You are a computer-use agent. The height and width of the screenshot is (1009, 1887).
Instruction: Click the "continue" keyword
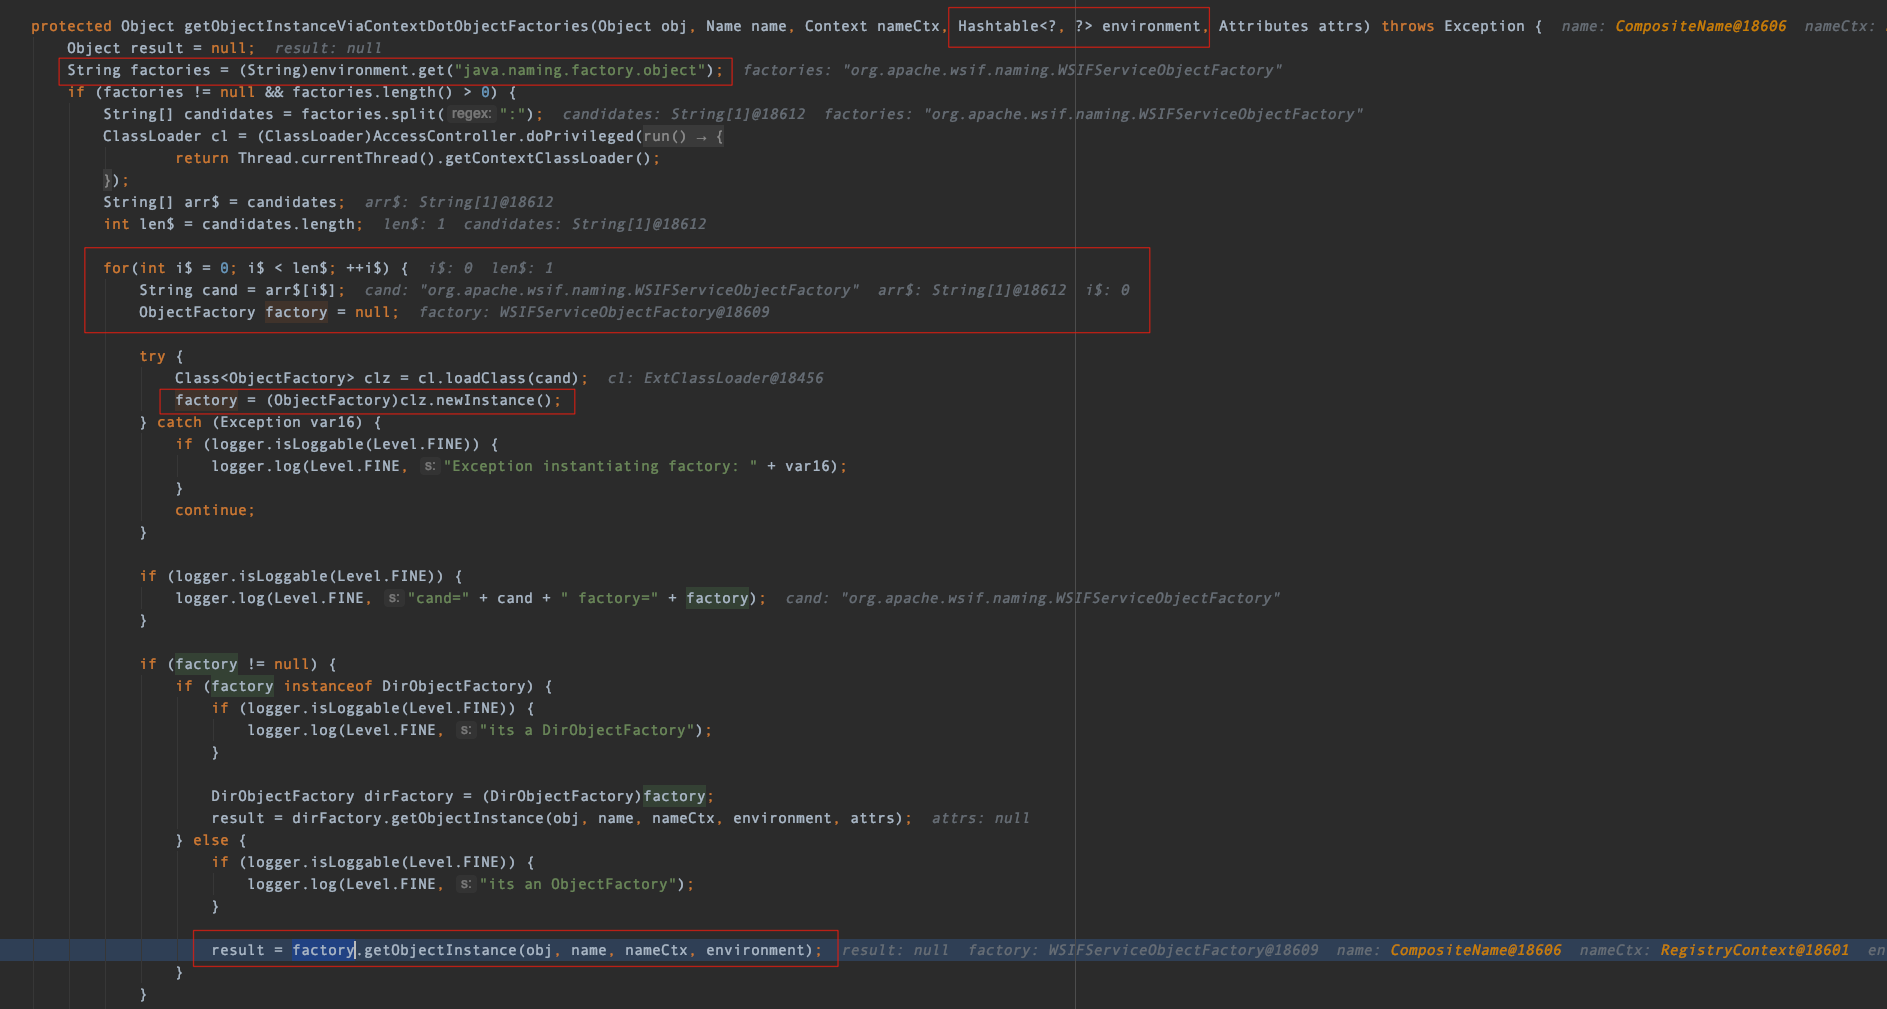(x=211, y=510)
